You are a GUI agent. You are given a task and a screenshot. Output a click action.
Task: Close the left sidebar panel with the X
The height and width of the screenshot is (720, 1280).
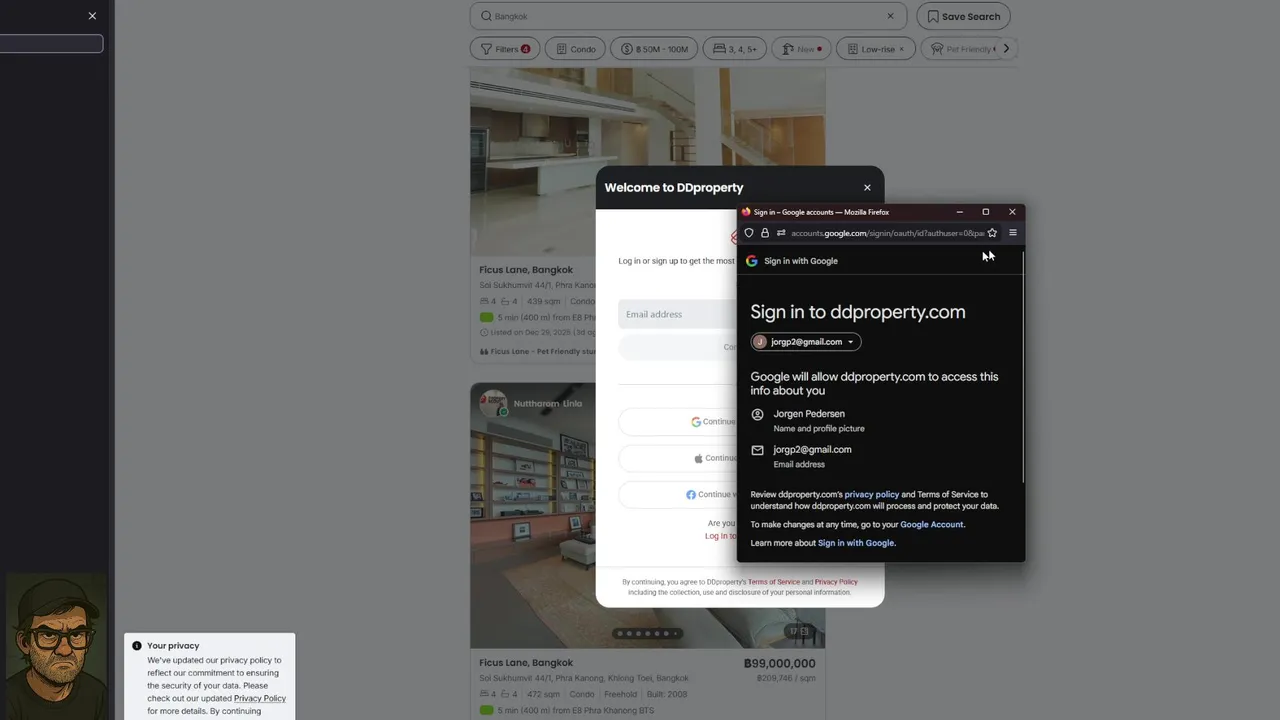pos(92,16)
